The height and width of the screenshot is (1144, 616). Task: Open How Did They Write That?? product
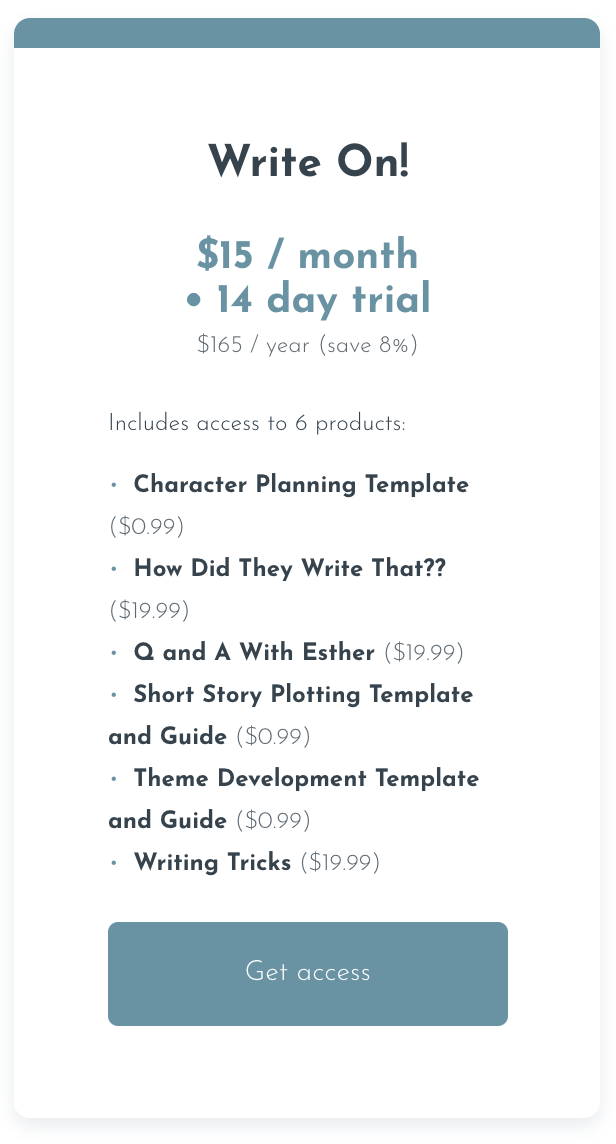[x=289, y=568]
